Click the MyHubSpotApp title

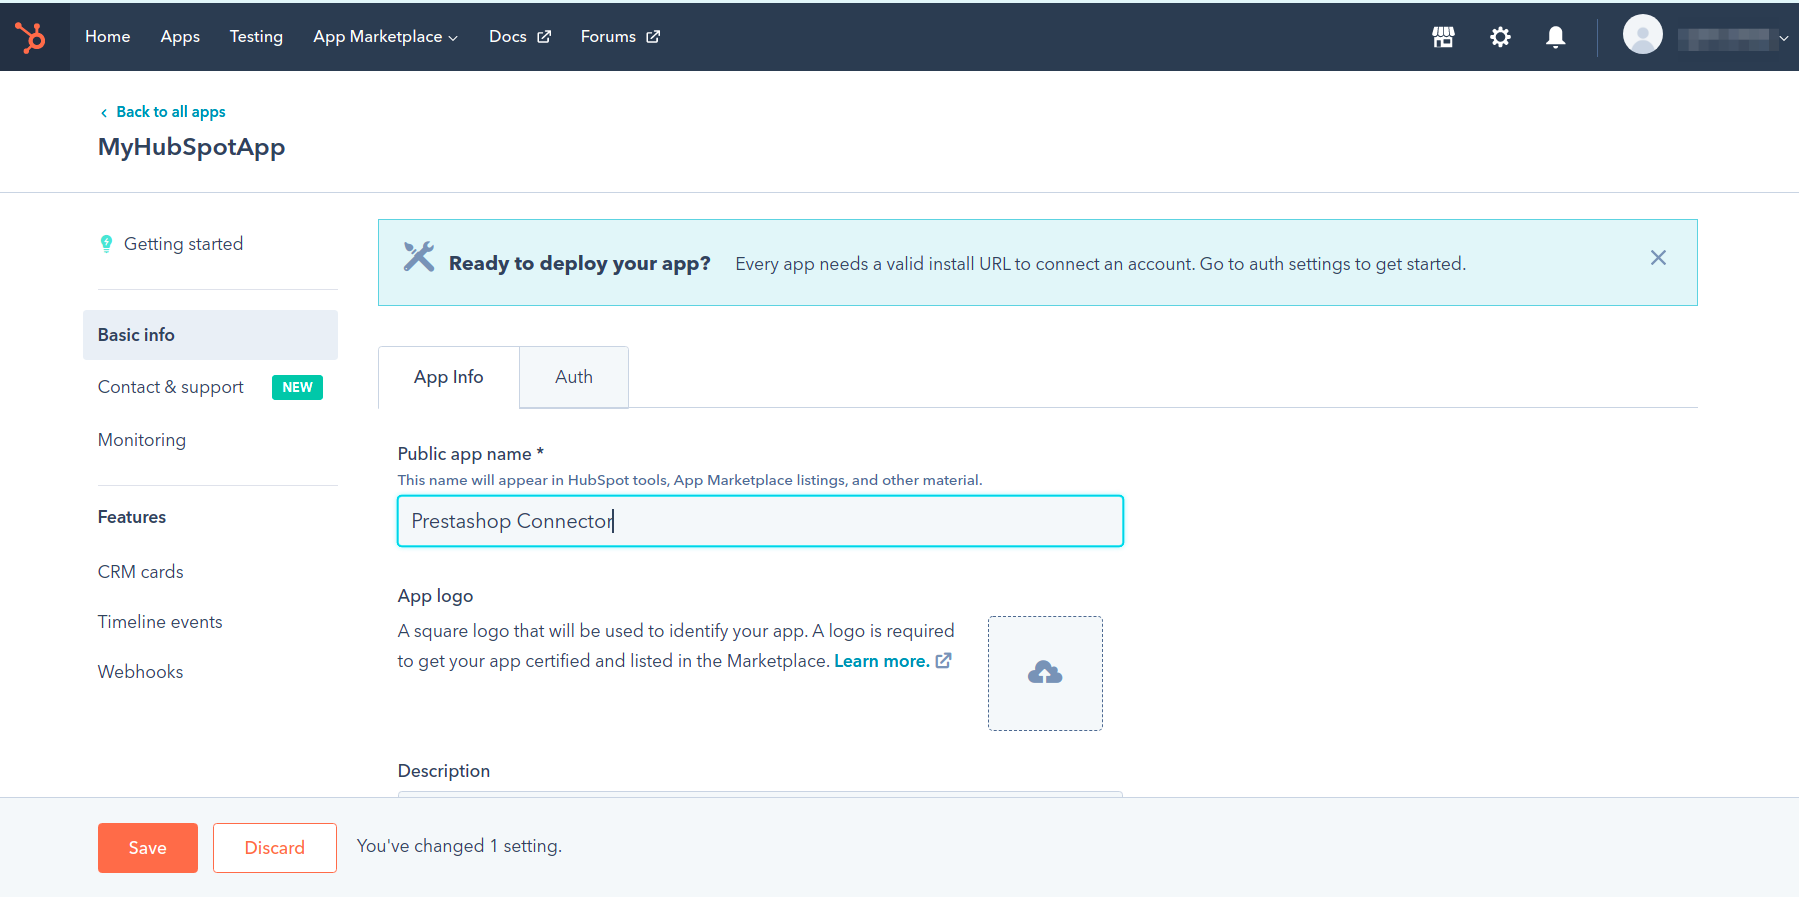(x=192, y=147)
